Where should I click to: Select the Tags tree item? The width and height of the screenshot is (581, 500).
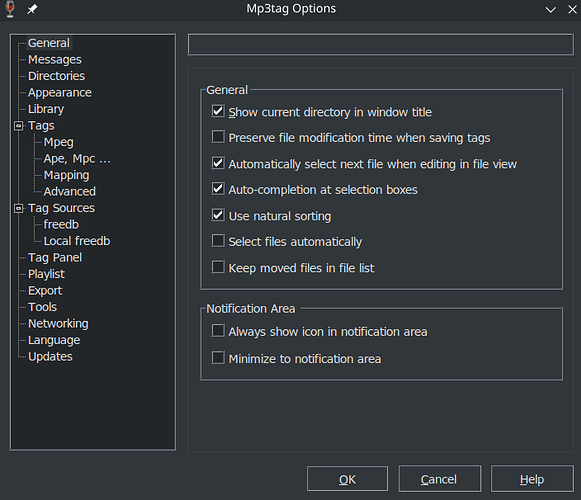click(41, 126)
